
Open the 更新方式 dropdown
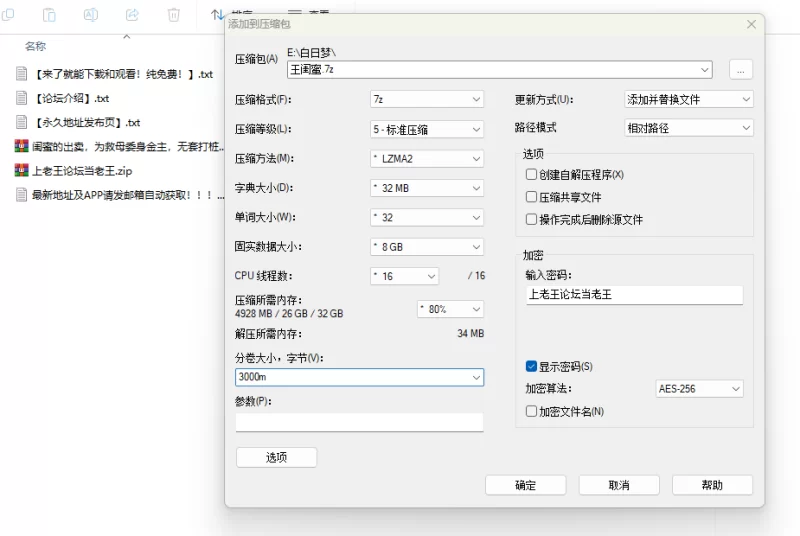688,99
